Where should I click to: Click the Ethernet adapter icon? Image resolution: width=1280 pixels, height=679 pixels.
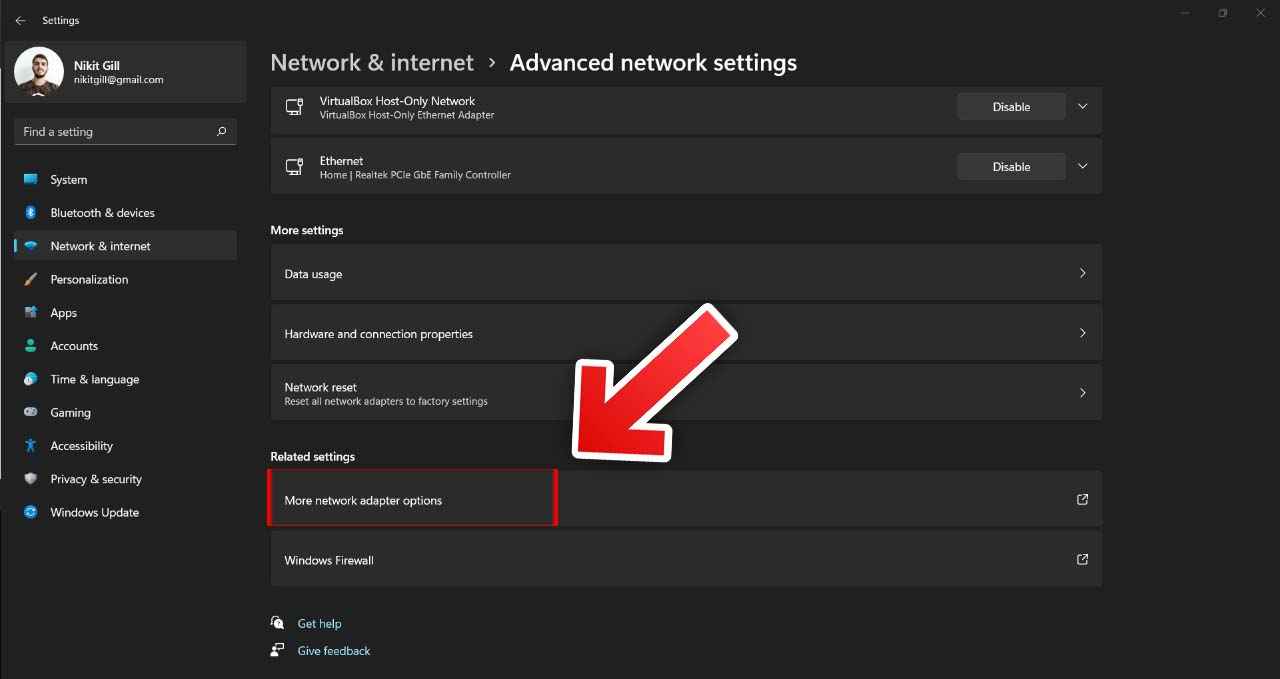pos(294,167)
